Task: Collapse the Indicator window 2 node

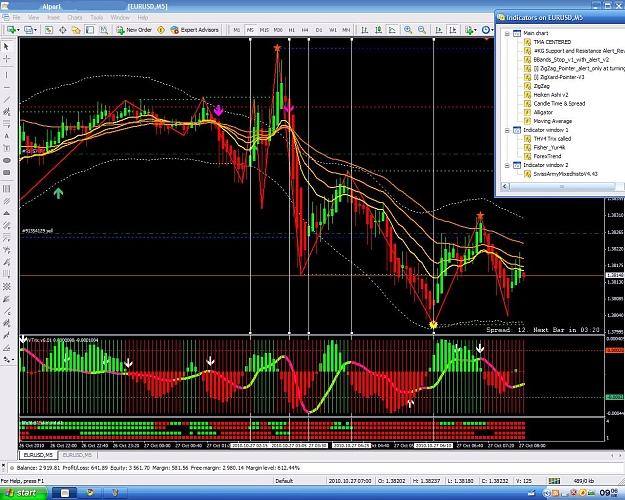Action: click(x=507, y=165)
